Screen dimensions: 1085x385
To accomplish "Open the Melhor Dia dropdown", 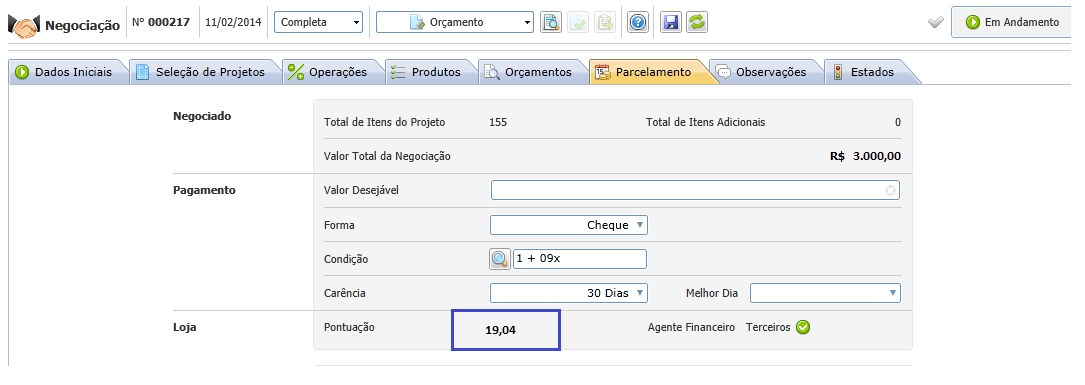I will pyautogui.click(x=826, y=293).
